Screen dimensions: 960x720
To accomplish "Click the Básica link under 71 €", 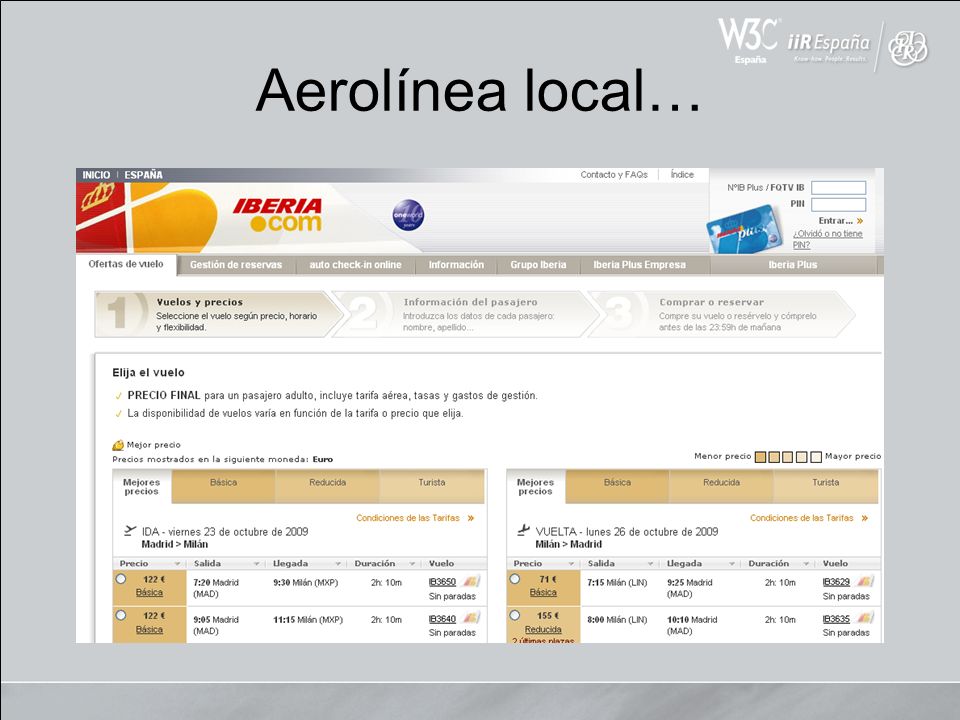I will [x=543, y=592].
